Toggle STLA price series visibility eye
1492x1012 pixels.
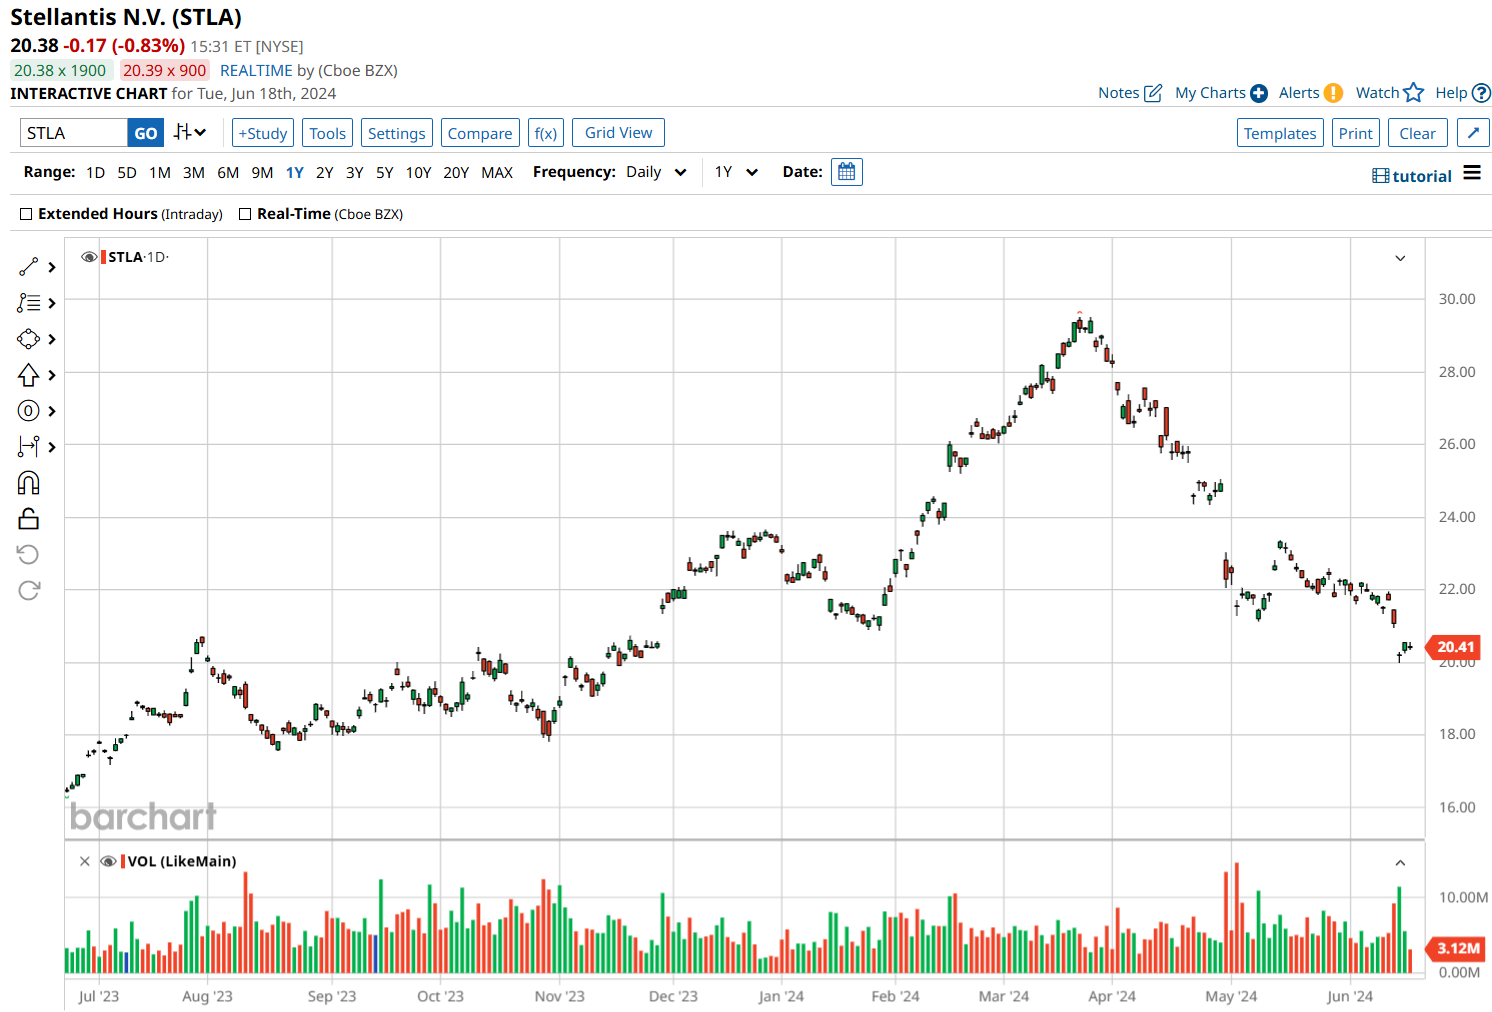tap(89, 257)
